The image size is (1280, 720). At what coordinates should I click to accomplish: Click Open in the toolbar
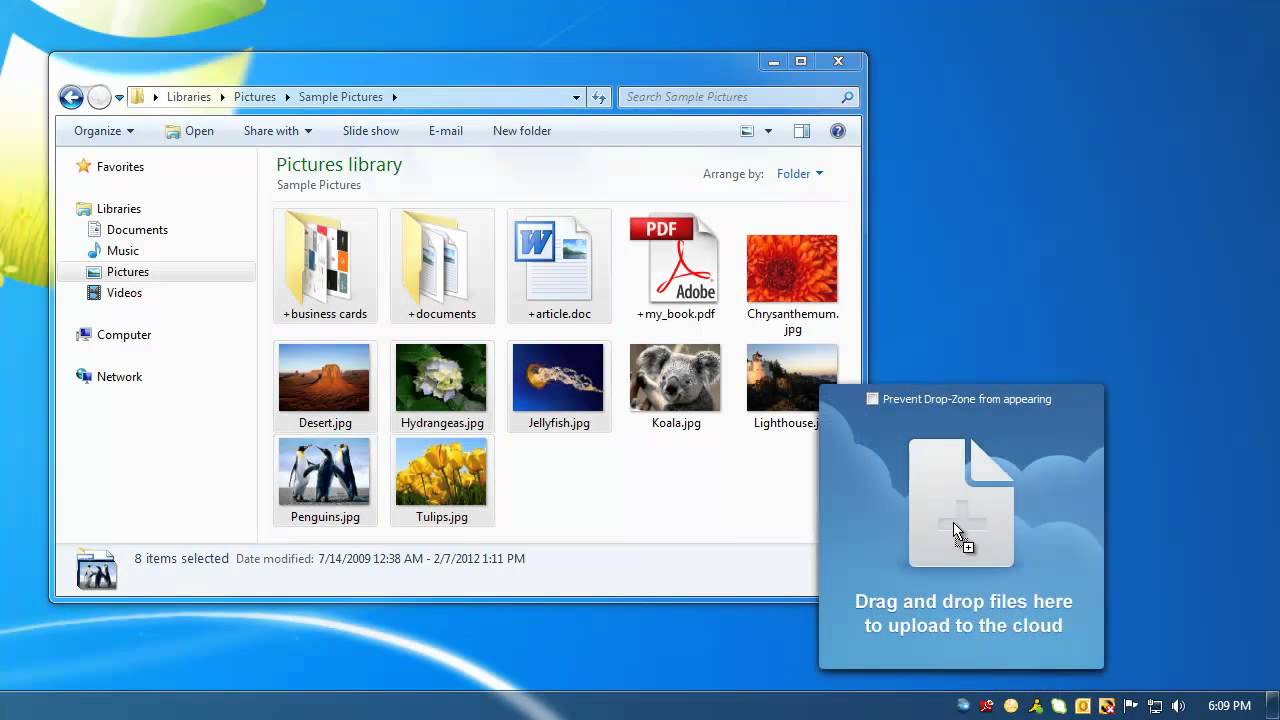(x=189, y=131)
